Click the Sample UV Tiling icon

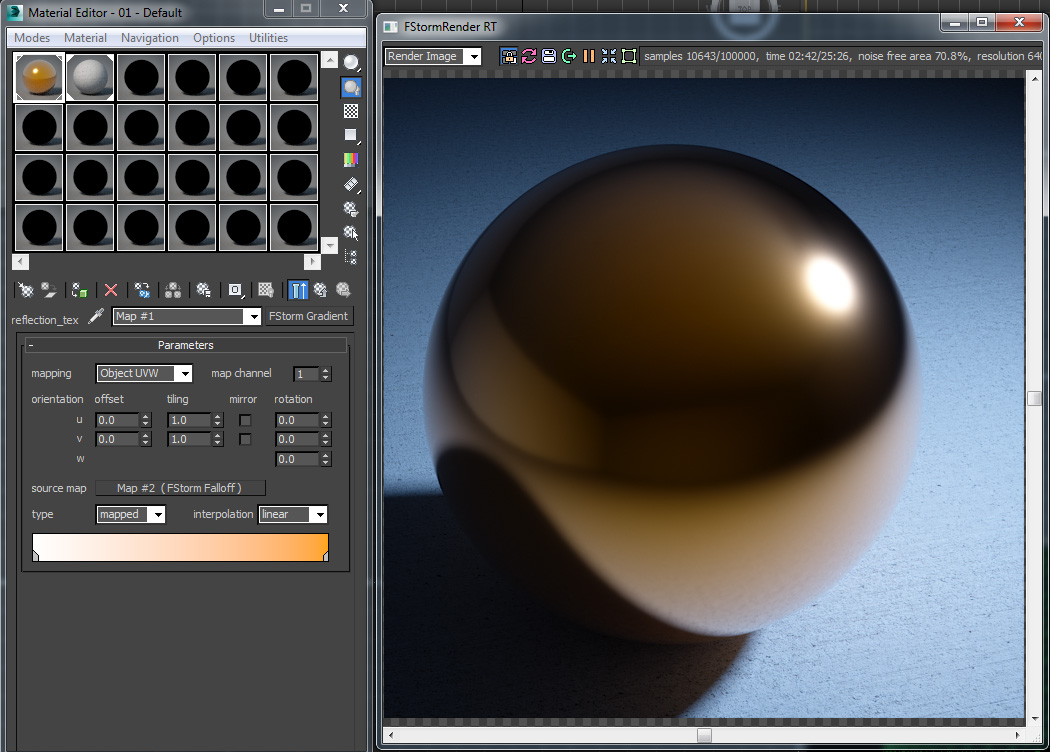point(351,136)
